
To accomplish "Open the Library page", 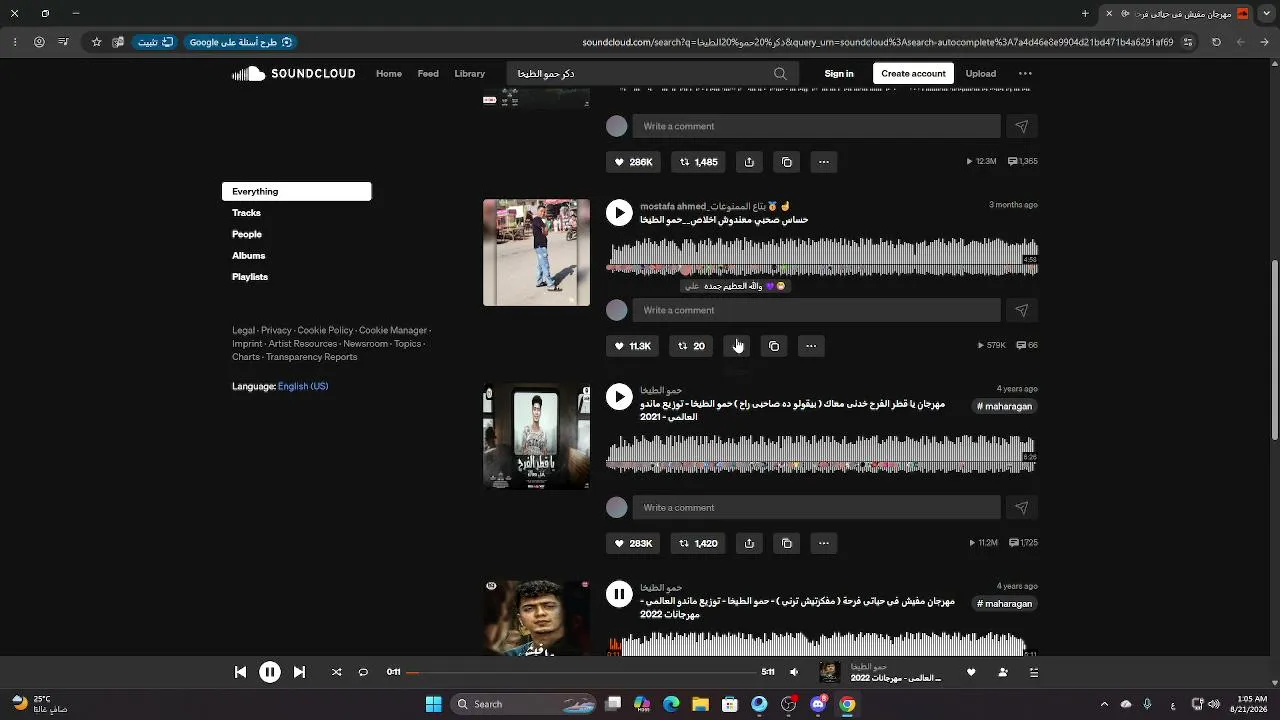I will click(x=469, y=74).
